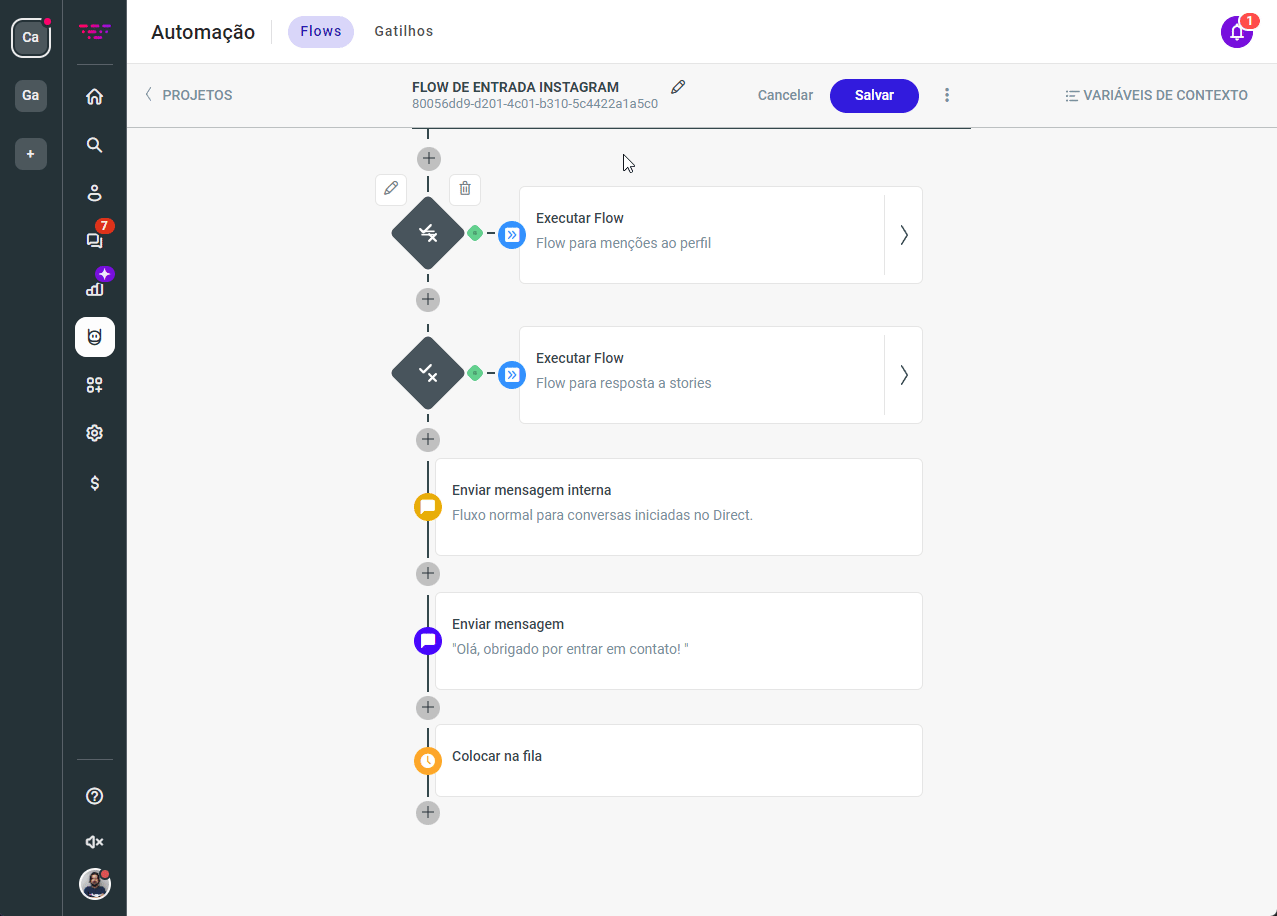The width and height of the screenshot is (1277, 916).
Task: Click the Cancelar button
Action: pyautogui.click(x=785, y=95)
